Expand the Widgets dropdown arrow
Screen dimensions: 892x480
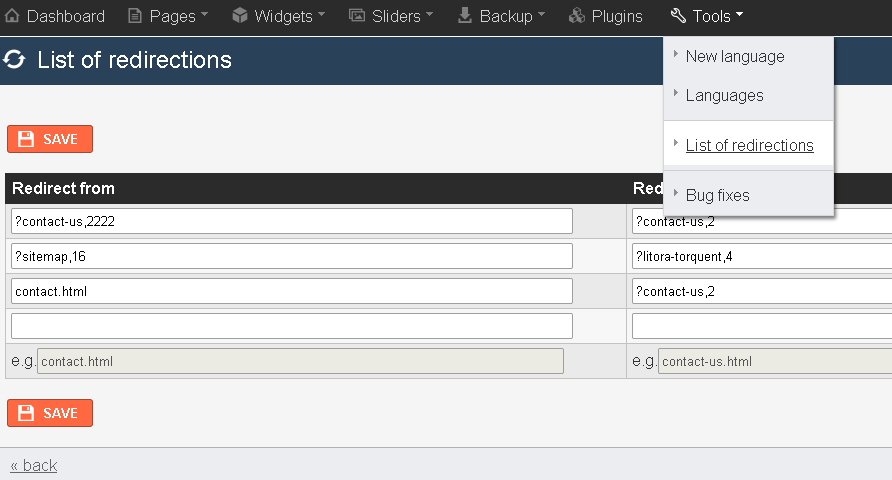(321, 14)
